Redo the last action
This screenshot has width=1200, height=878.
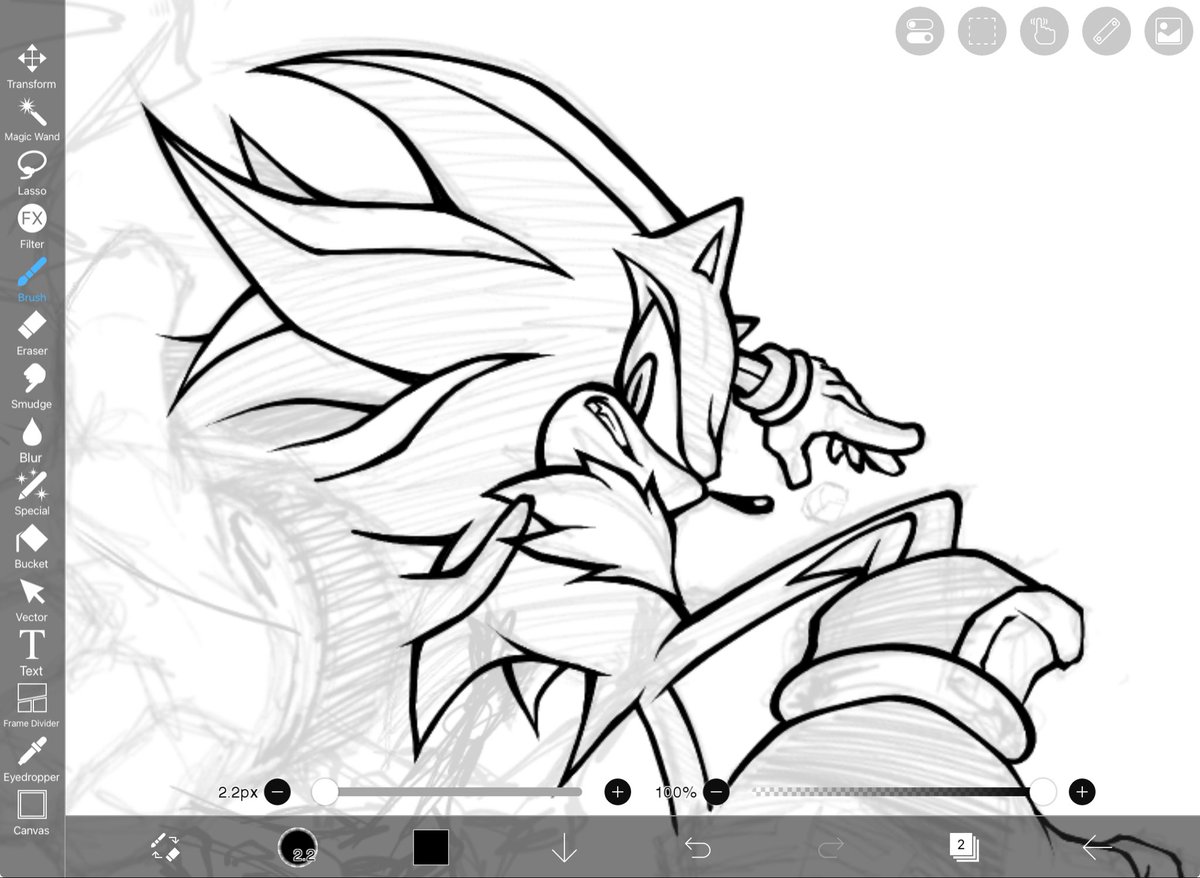pyautogui.click(x=830, y=848)
